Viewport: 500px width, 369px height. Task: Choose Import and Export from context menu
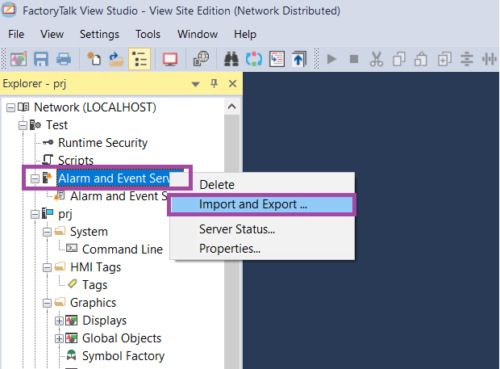coord(262,204)
